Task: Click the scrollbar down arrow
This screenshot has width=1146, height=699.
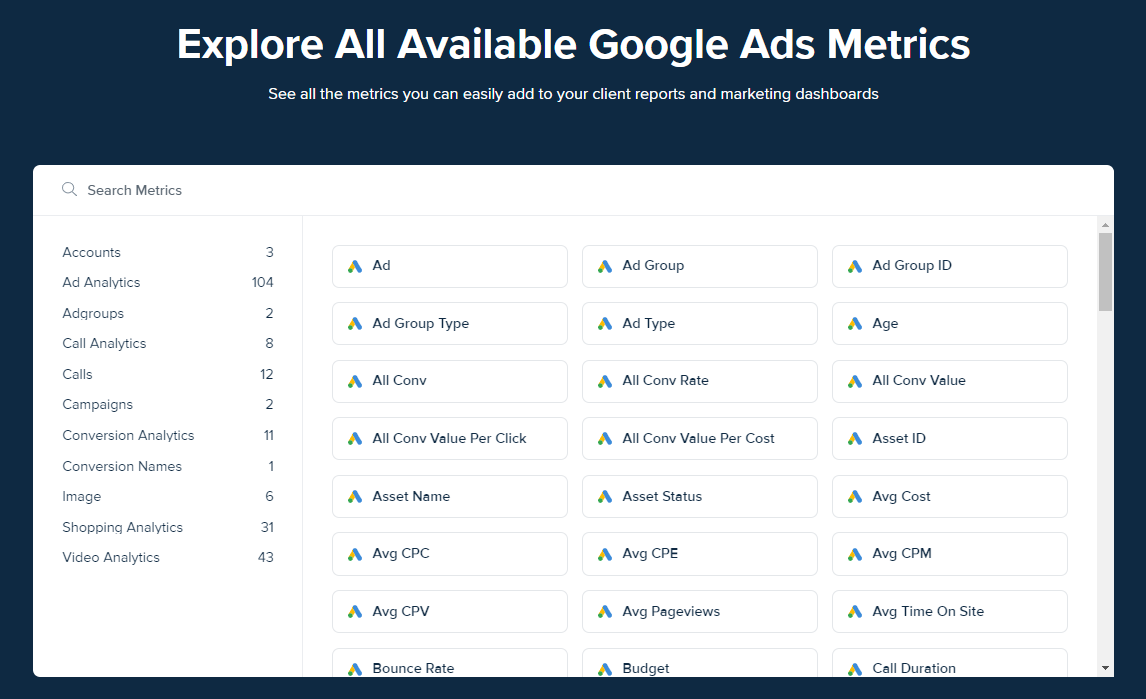Action: pos(1105,668)
